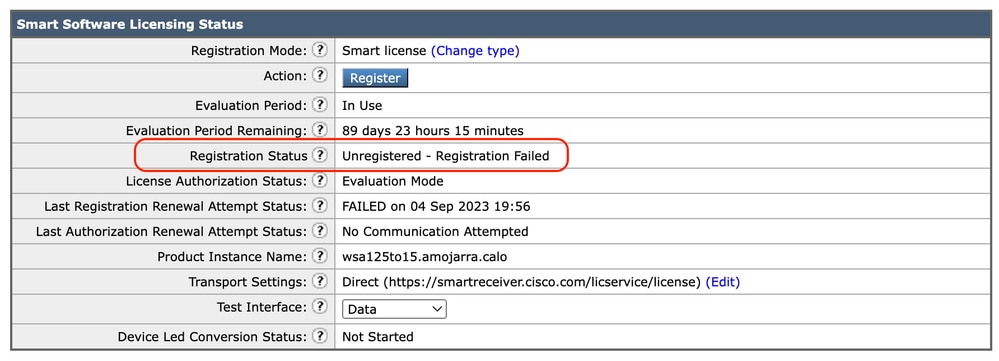
Task: Open help icon beside Registration Mode
Action: pos(320,50)
